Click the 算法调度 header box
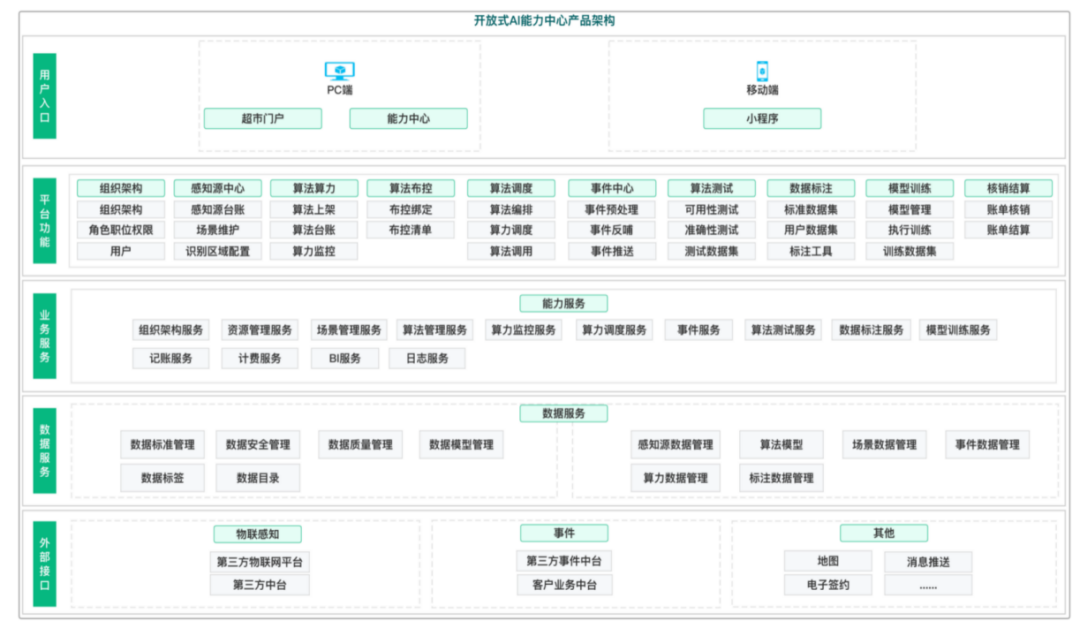Image resolution: width=1080 pixels, height=636 pixels. coord(511,188)
